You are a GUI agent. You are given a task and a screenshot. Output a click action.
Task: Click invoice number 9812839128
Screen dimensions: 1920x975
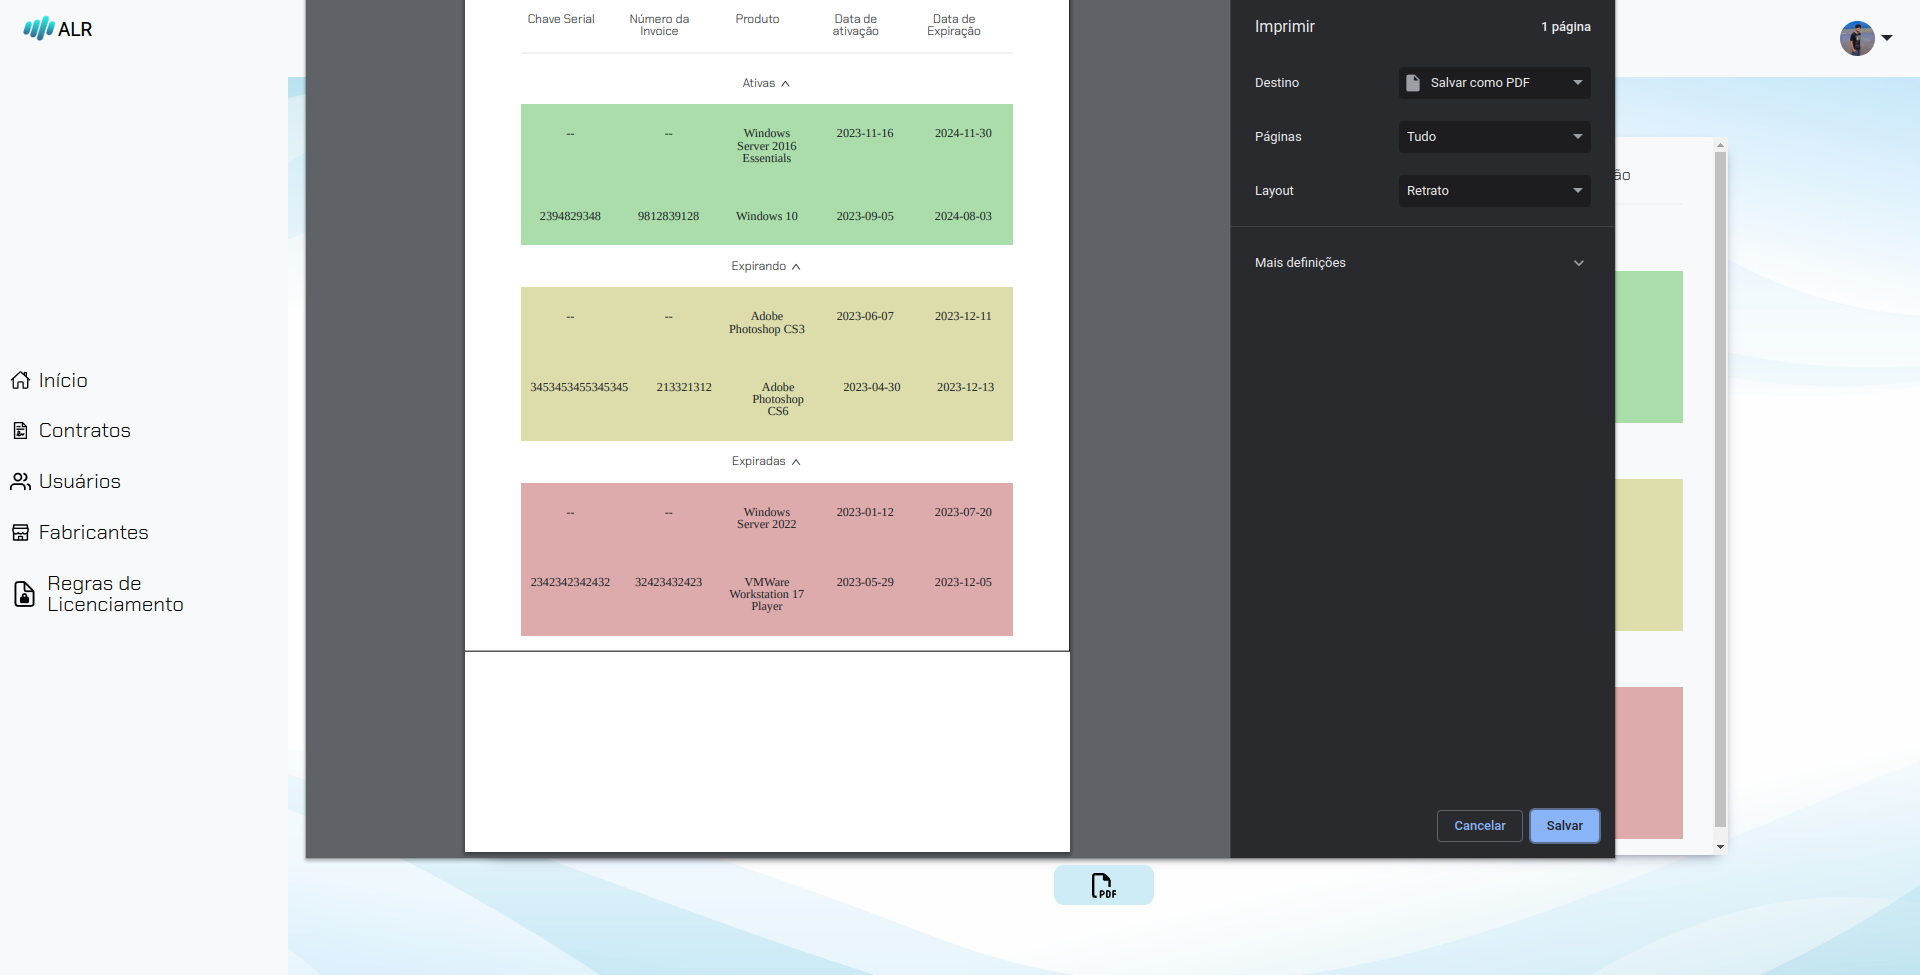(x=669, y=216)
